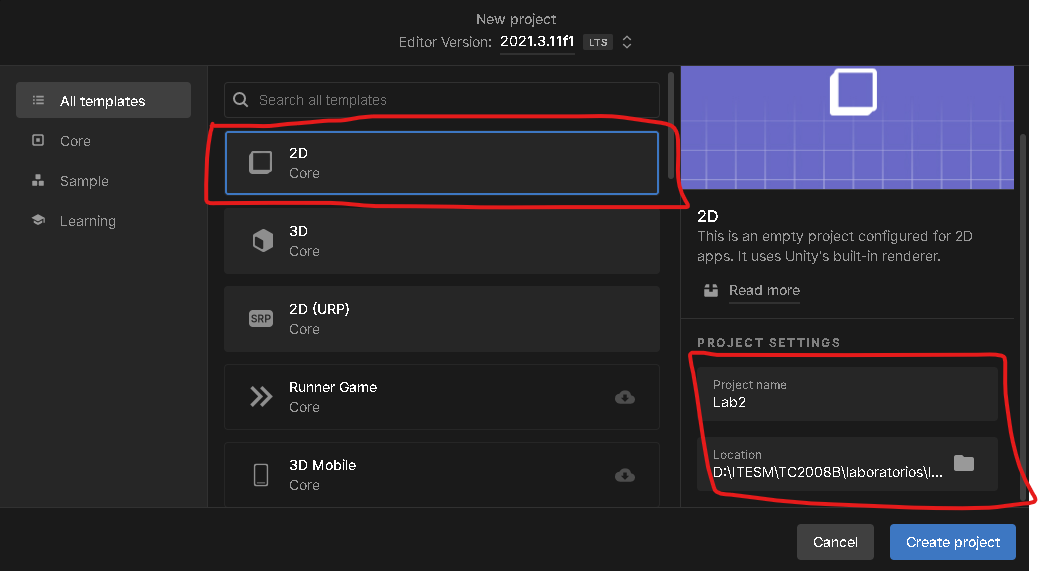Download the 3D Mobile template cloud icon
Viewport: 1040px width, 571px height.
tap(625, 475)
